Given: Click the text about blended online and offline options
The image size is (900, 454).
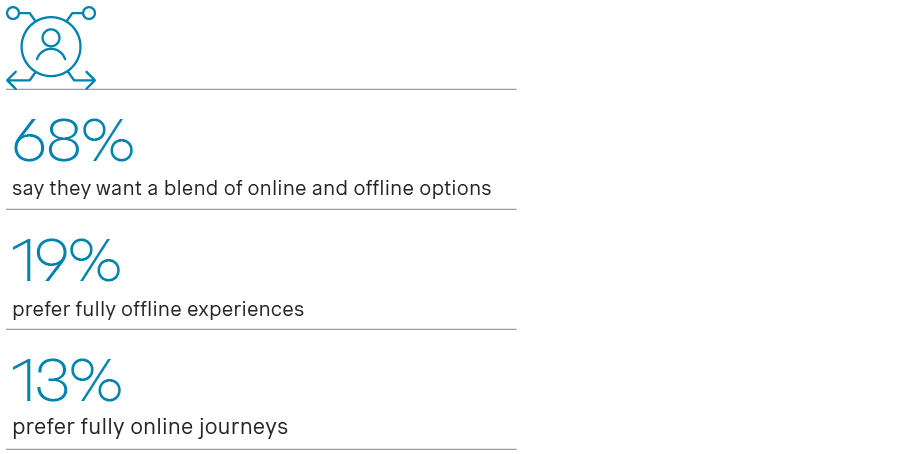Looking at the screenshot, I should (x=251, y=188).
